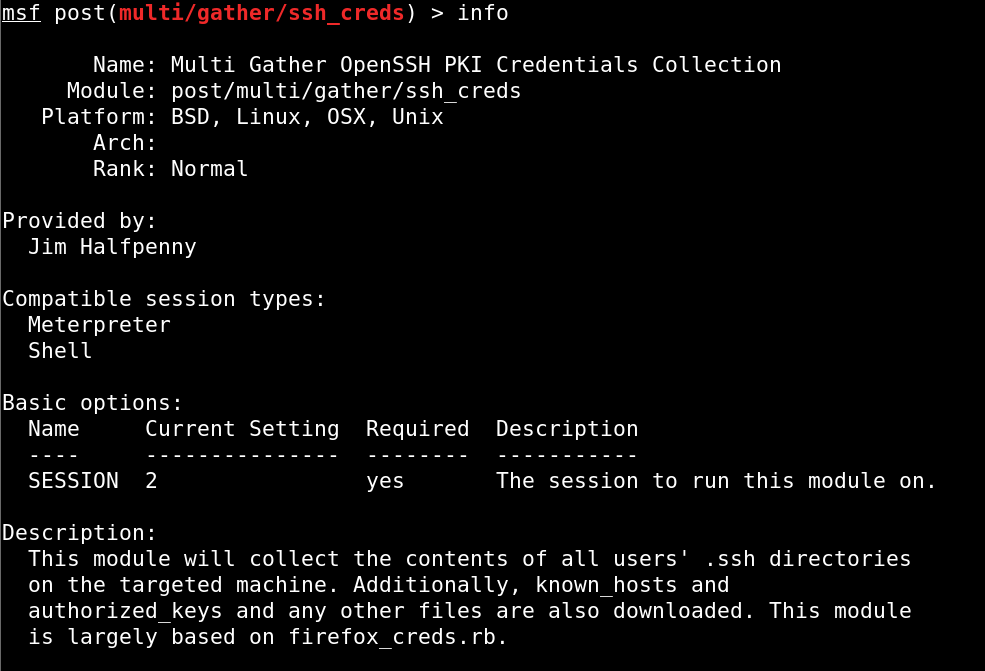Click the underlined msf prompt text
This screenshot has width=985, height=671.
21,13
